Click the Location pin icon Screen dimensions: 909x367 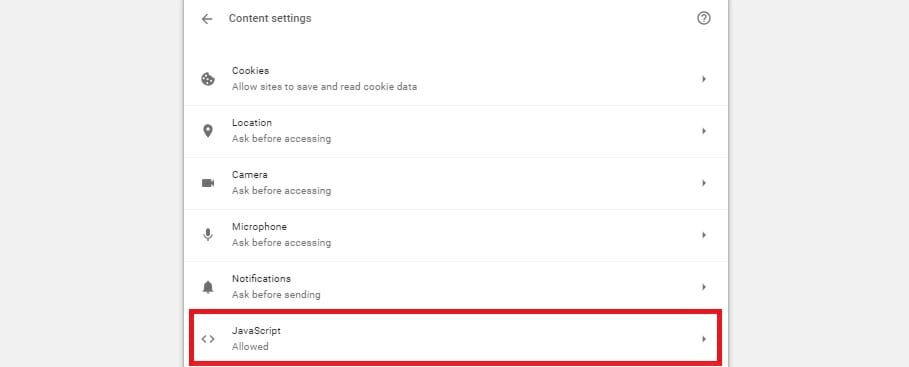pyautogui.click(x=208, y=131)
